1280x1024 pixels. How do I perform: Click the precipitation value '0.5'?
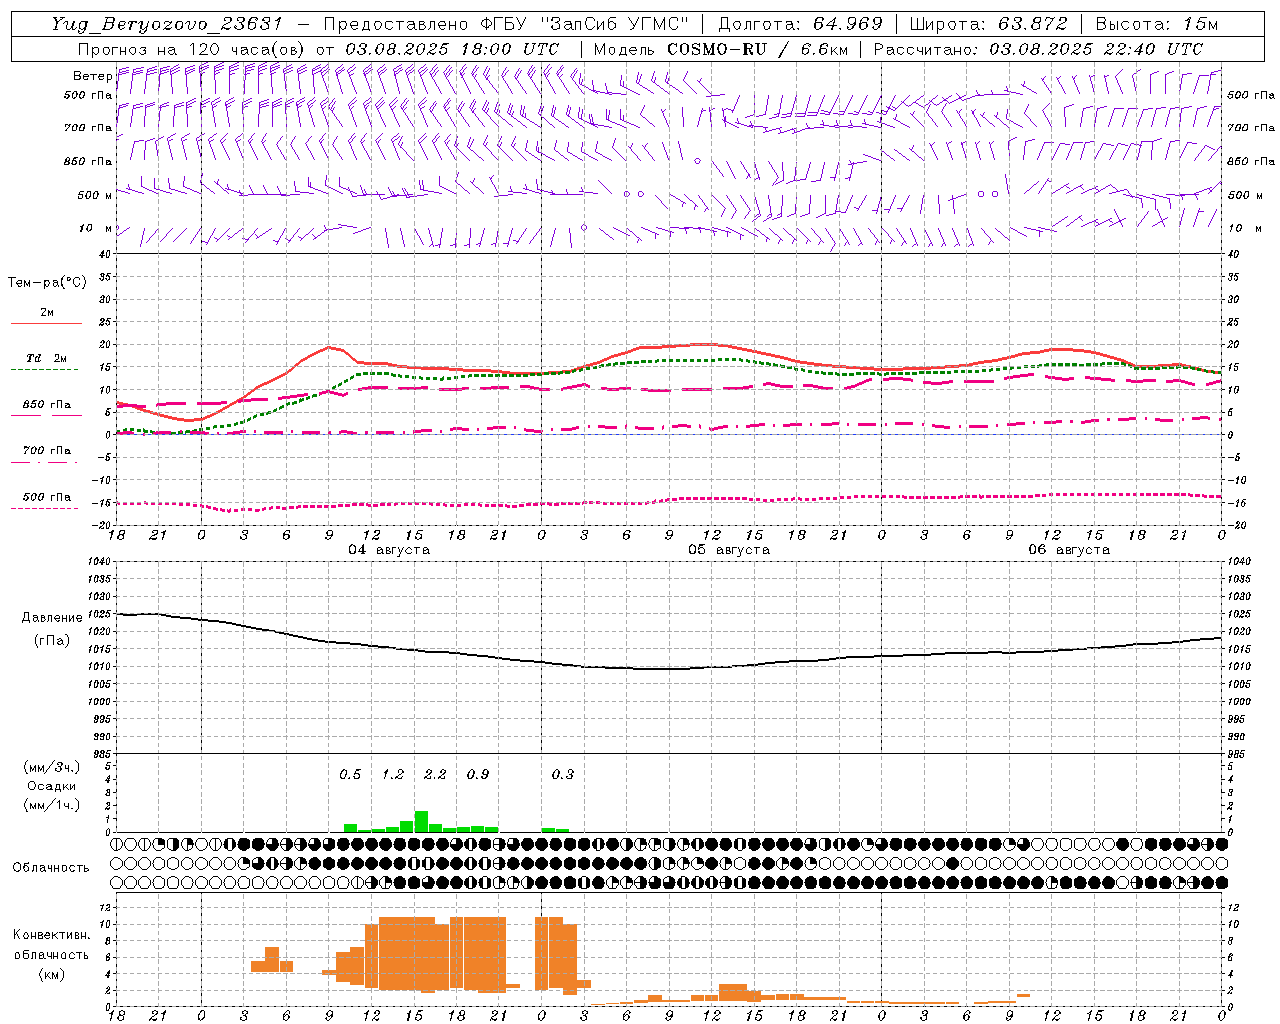point(350,774)
